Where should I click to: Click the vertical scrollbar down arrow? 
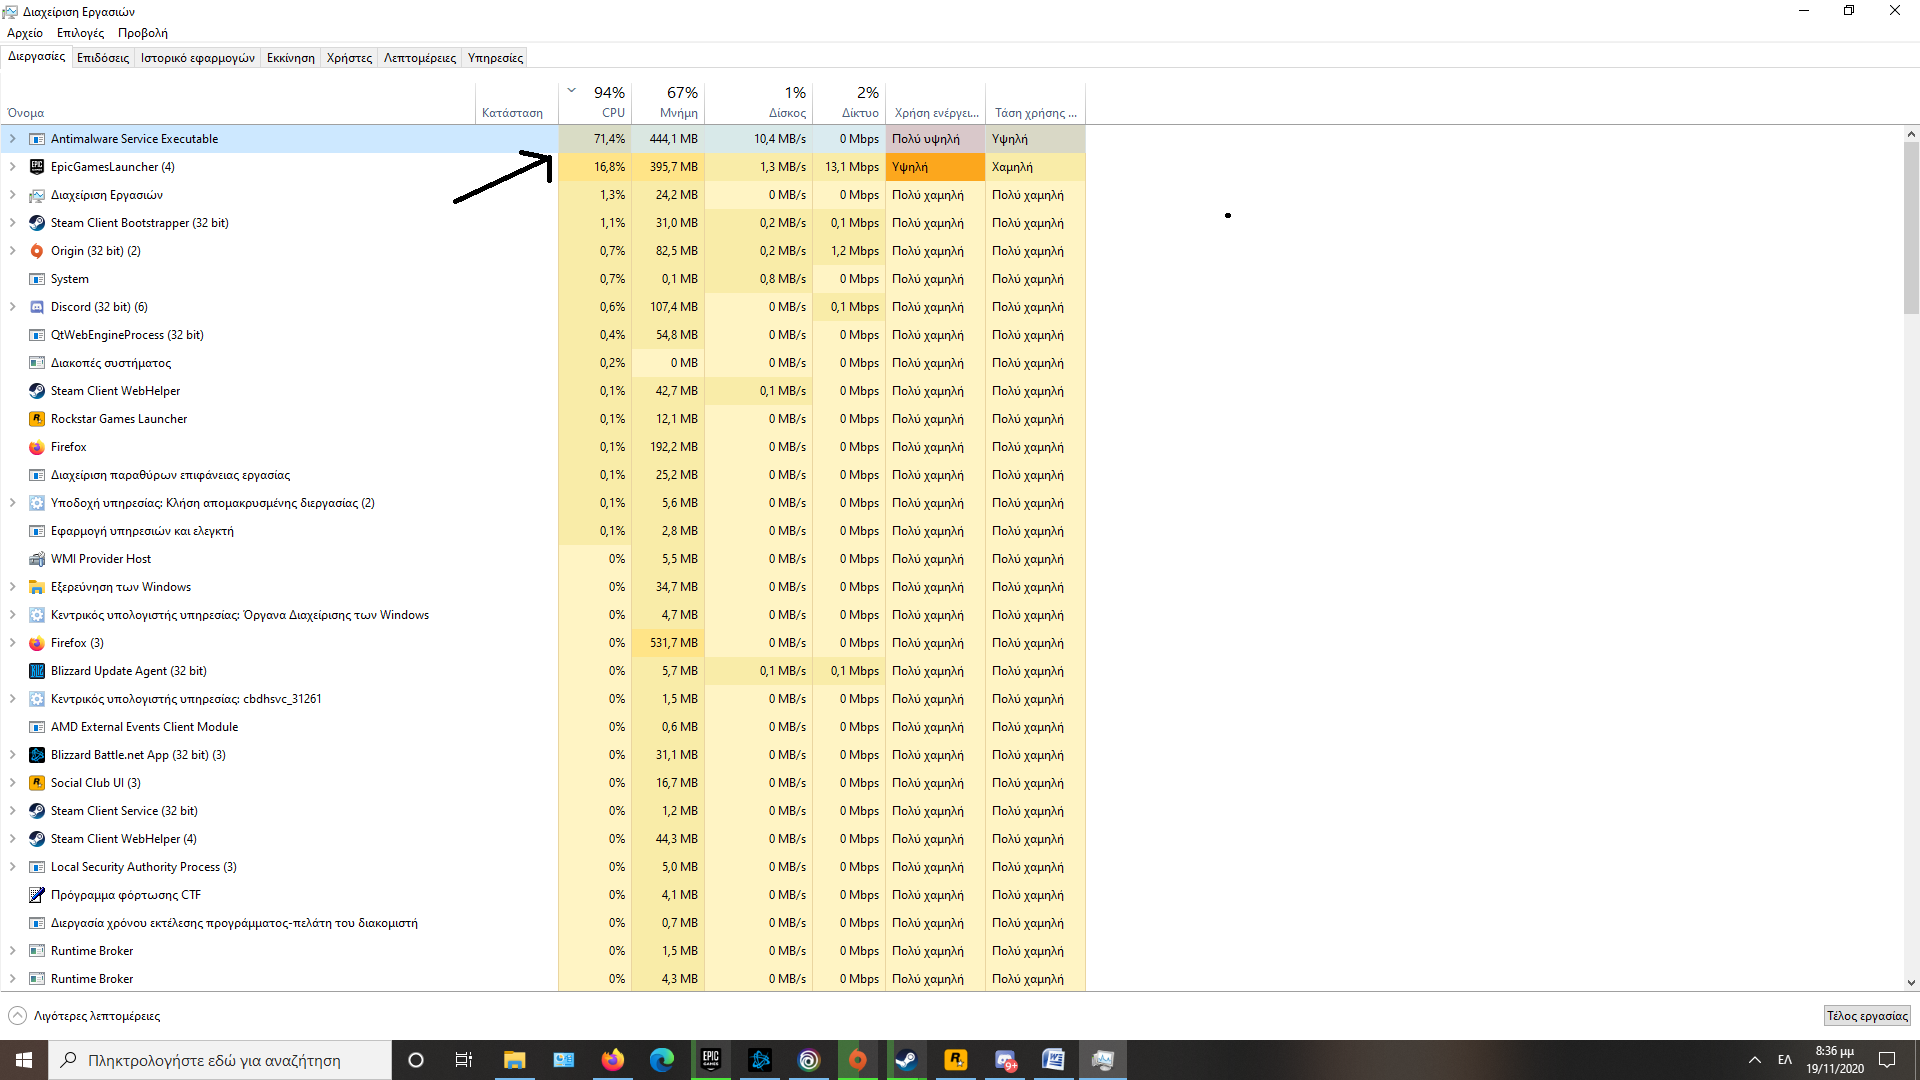pos(1911,983)
